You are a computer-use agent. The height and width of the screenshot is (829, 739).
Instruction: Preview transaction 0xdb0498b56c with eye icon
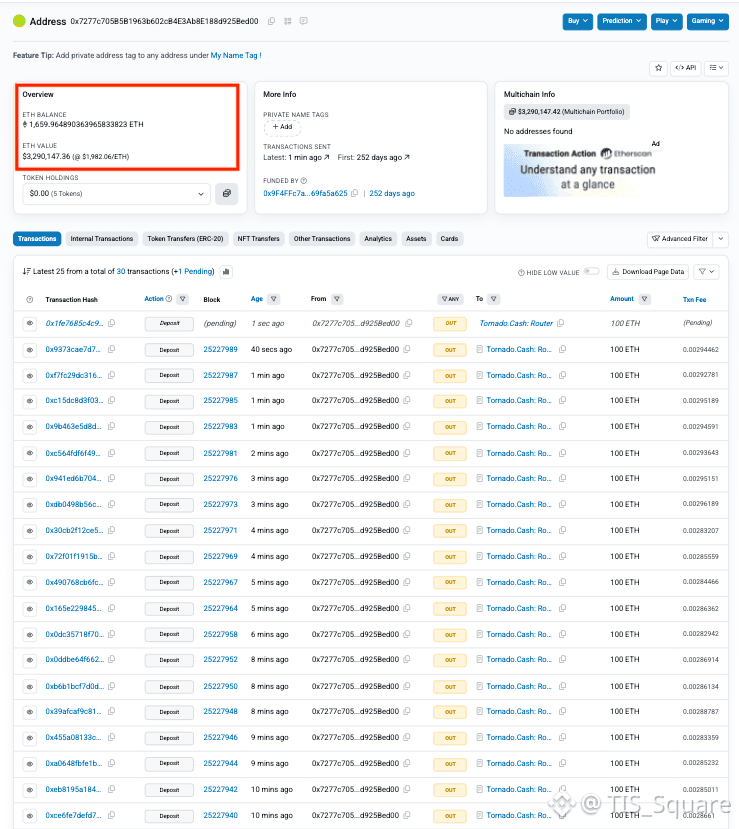pos(30,505)
